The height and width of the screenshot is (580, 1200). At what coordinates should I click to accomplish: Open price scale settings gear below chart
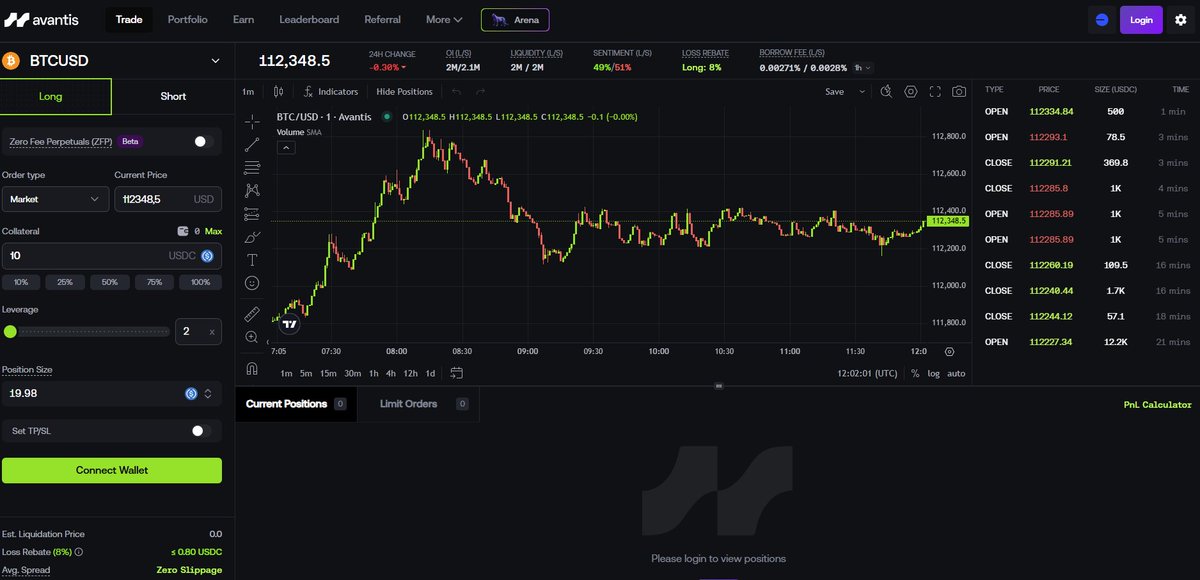click(949, 351)
